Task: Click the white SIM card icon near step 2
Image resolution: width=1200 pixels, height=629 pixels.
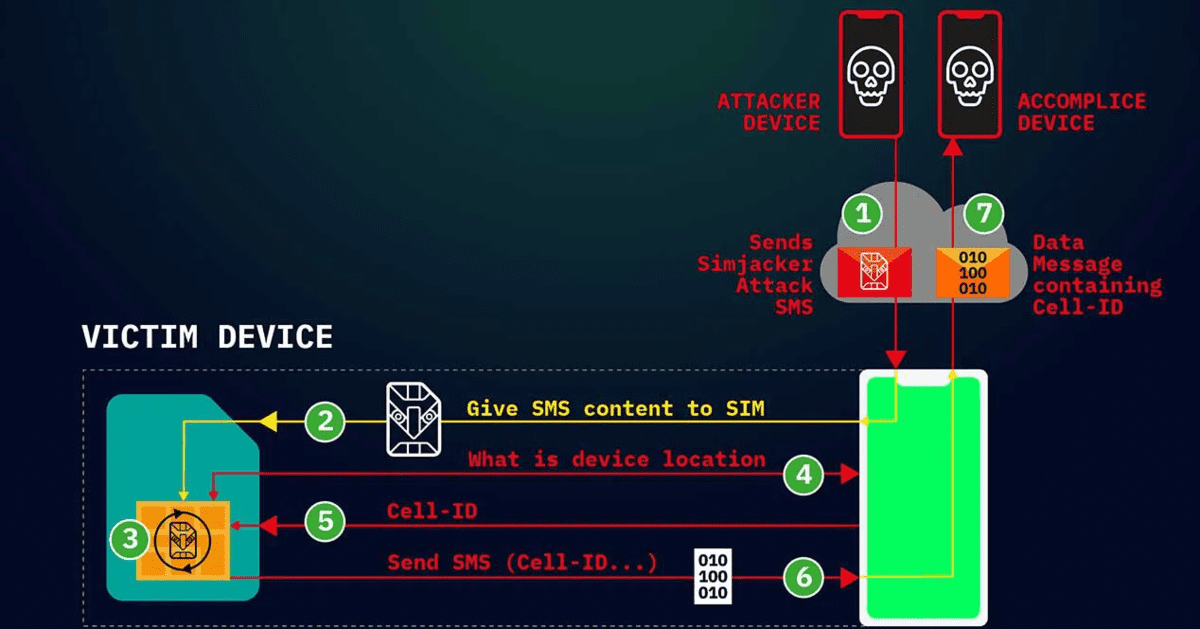Action: point(413,420)
